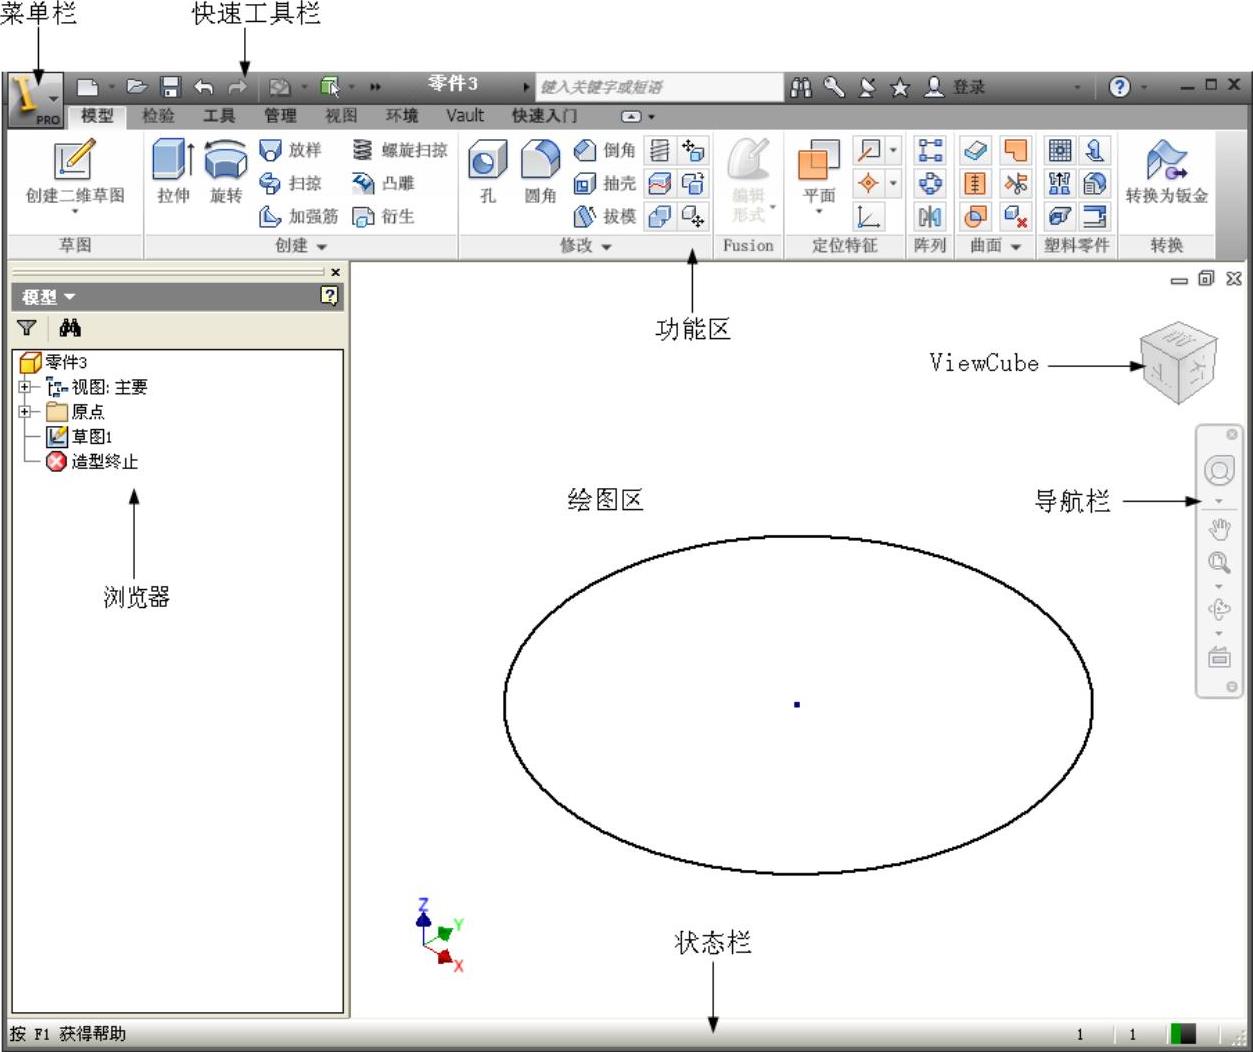
Task: Select the 凸雕 emboss tool
Action: [383, 183]
